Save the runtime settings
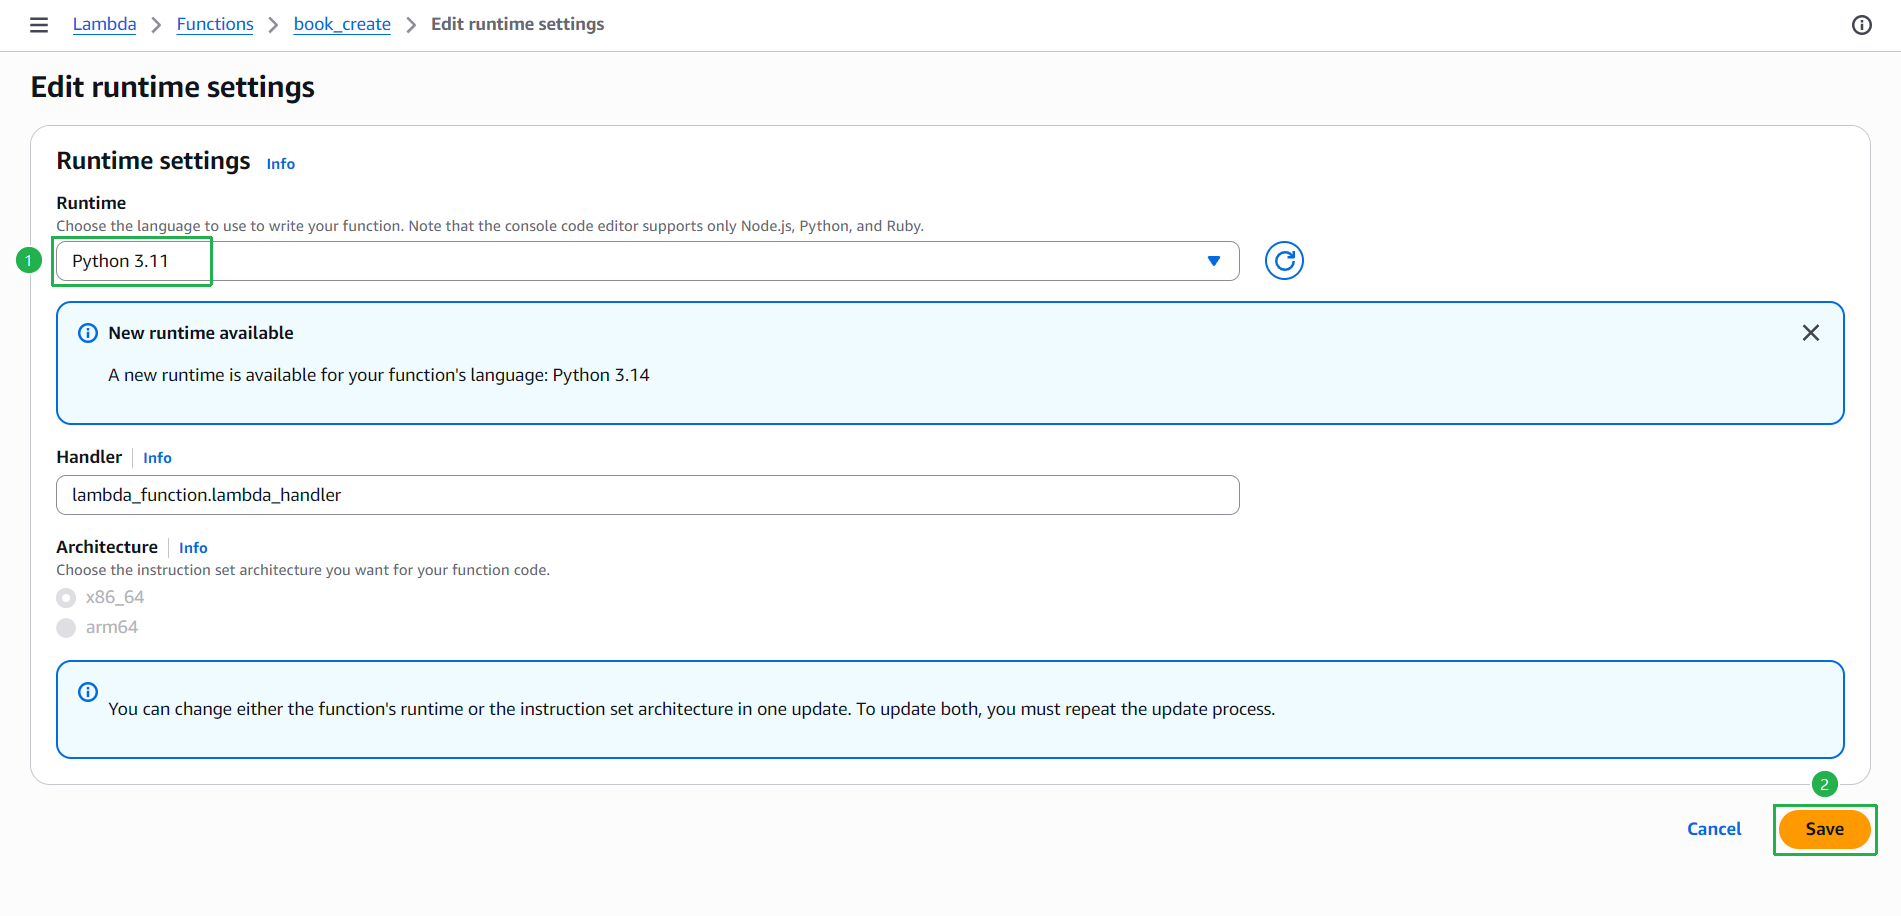This screenshot has width=1901, height=916. pos(1824,829)
